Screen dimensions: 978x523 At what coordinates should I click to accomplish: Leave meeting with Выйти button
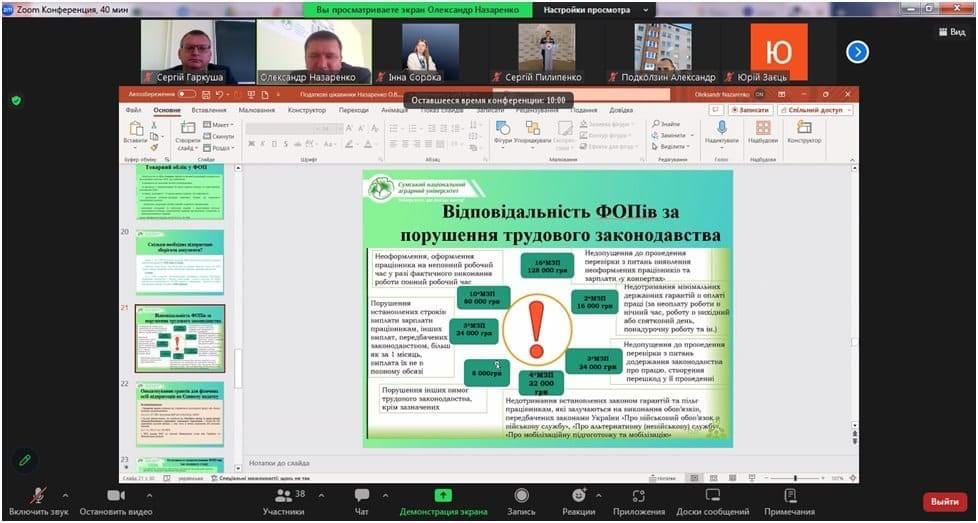coord(944,501)
